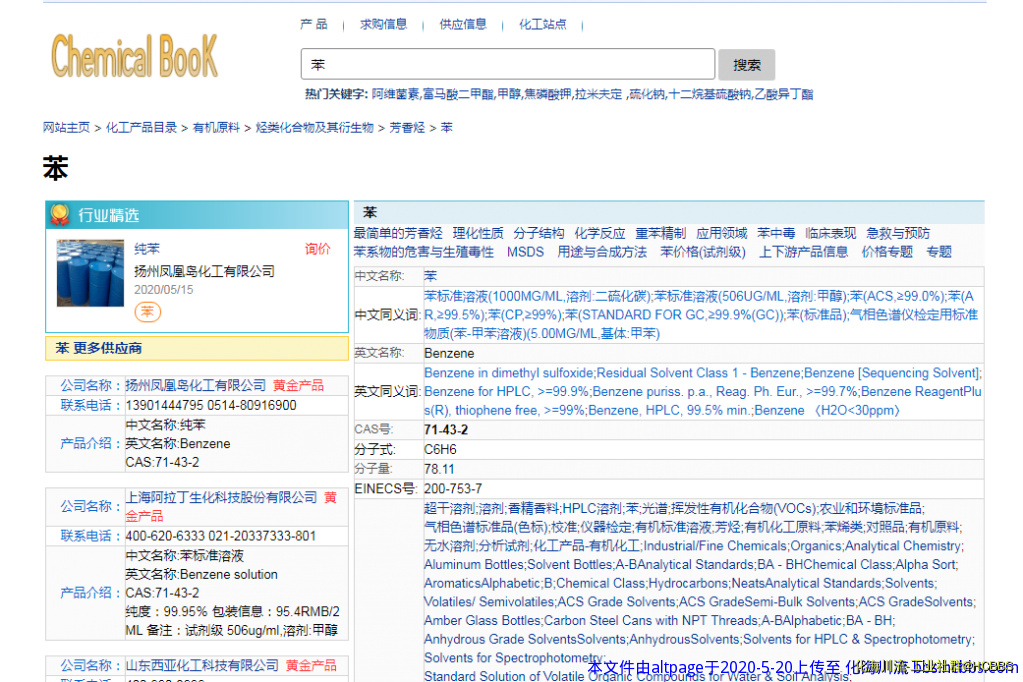
Task: Click the 询价 inquiry link
Action: (317, 249)
